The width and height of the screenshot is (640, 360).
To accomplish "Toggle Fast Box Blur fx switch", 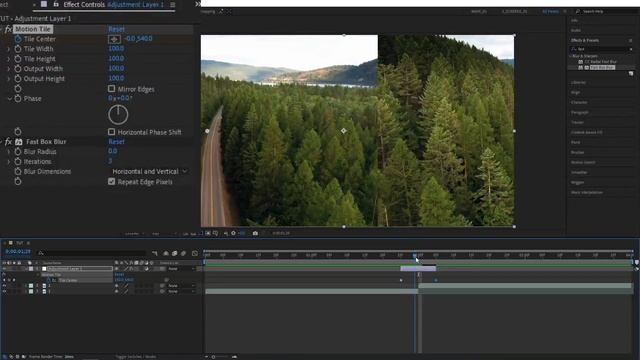I will pos(8,142).
